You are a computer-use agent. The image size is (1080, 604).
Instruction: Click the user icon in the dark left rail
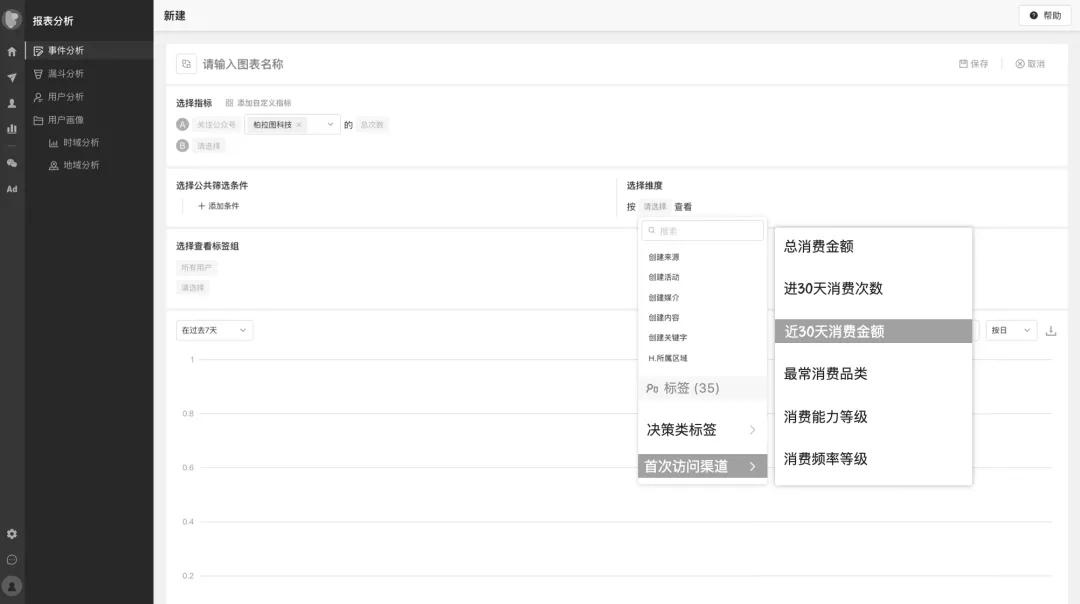tap(11, 101)
